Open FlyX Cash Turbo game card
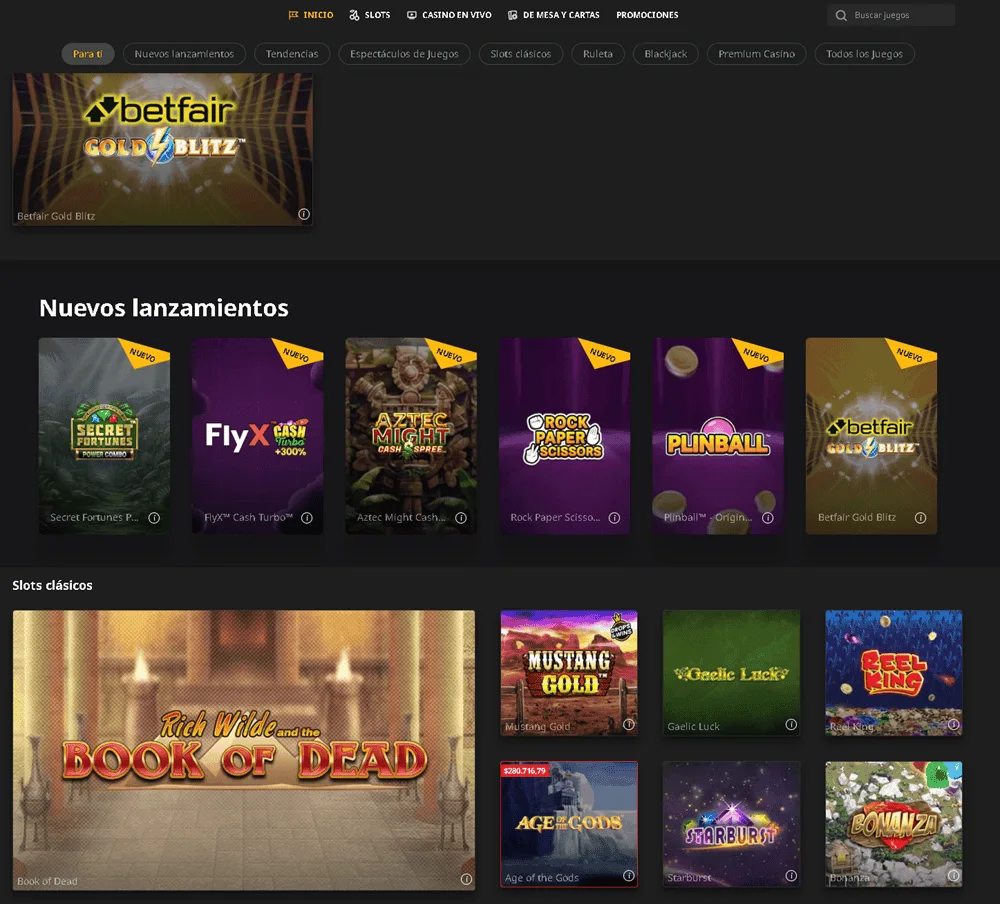The image size is (1000, 904). pyautogui.click(x=258, y=436)
